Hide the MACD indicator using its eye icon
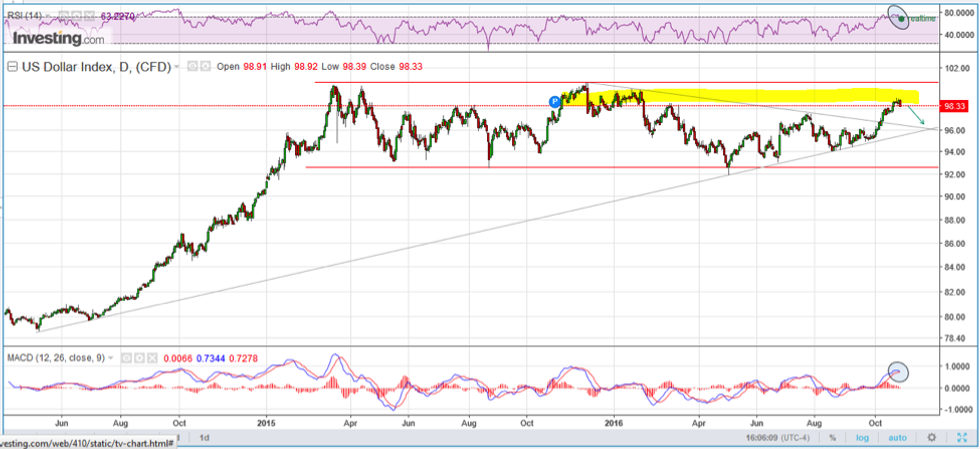Image resolution: width=980 pixels, height=449 pixels. (x=127, y=357)
